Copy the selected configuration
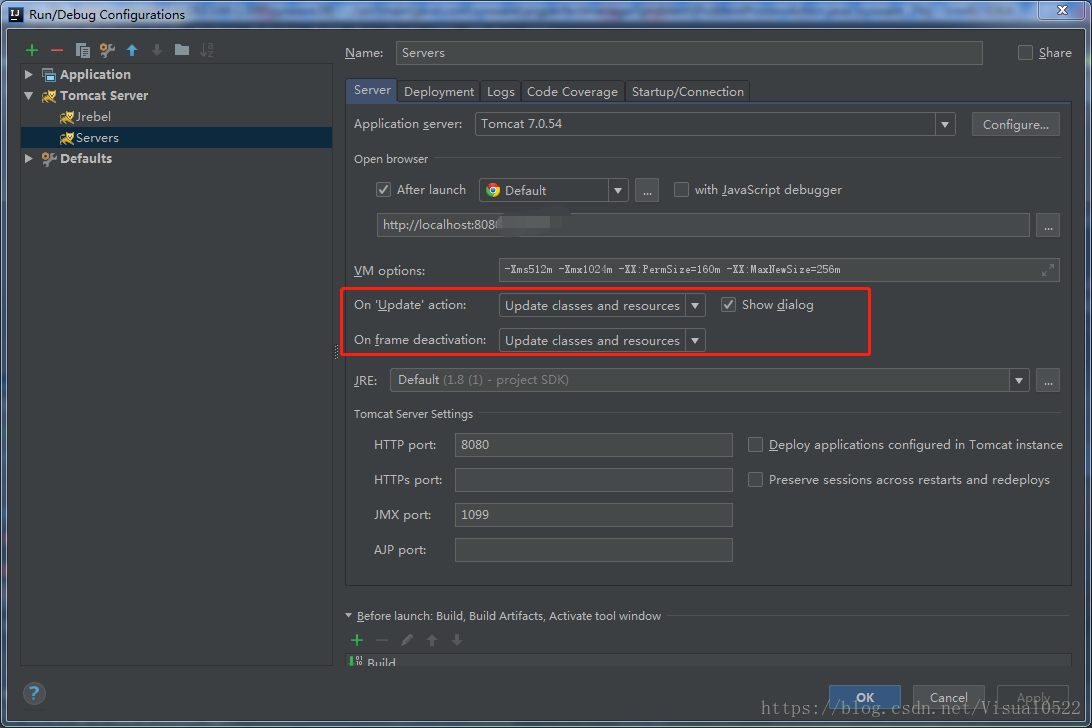 [82, 50]
